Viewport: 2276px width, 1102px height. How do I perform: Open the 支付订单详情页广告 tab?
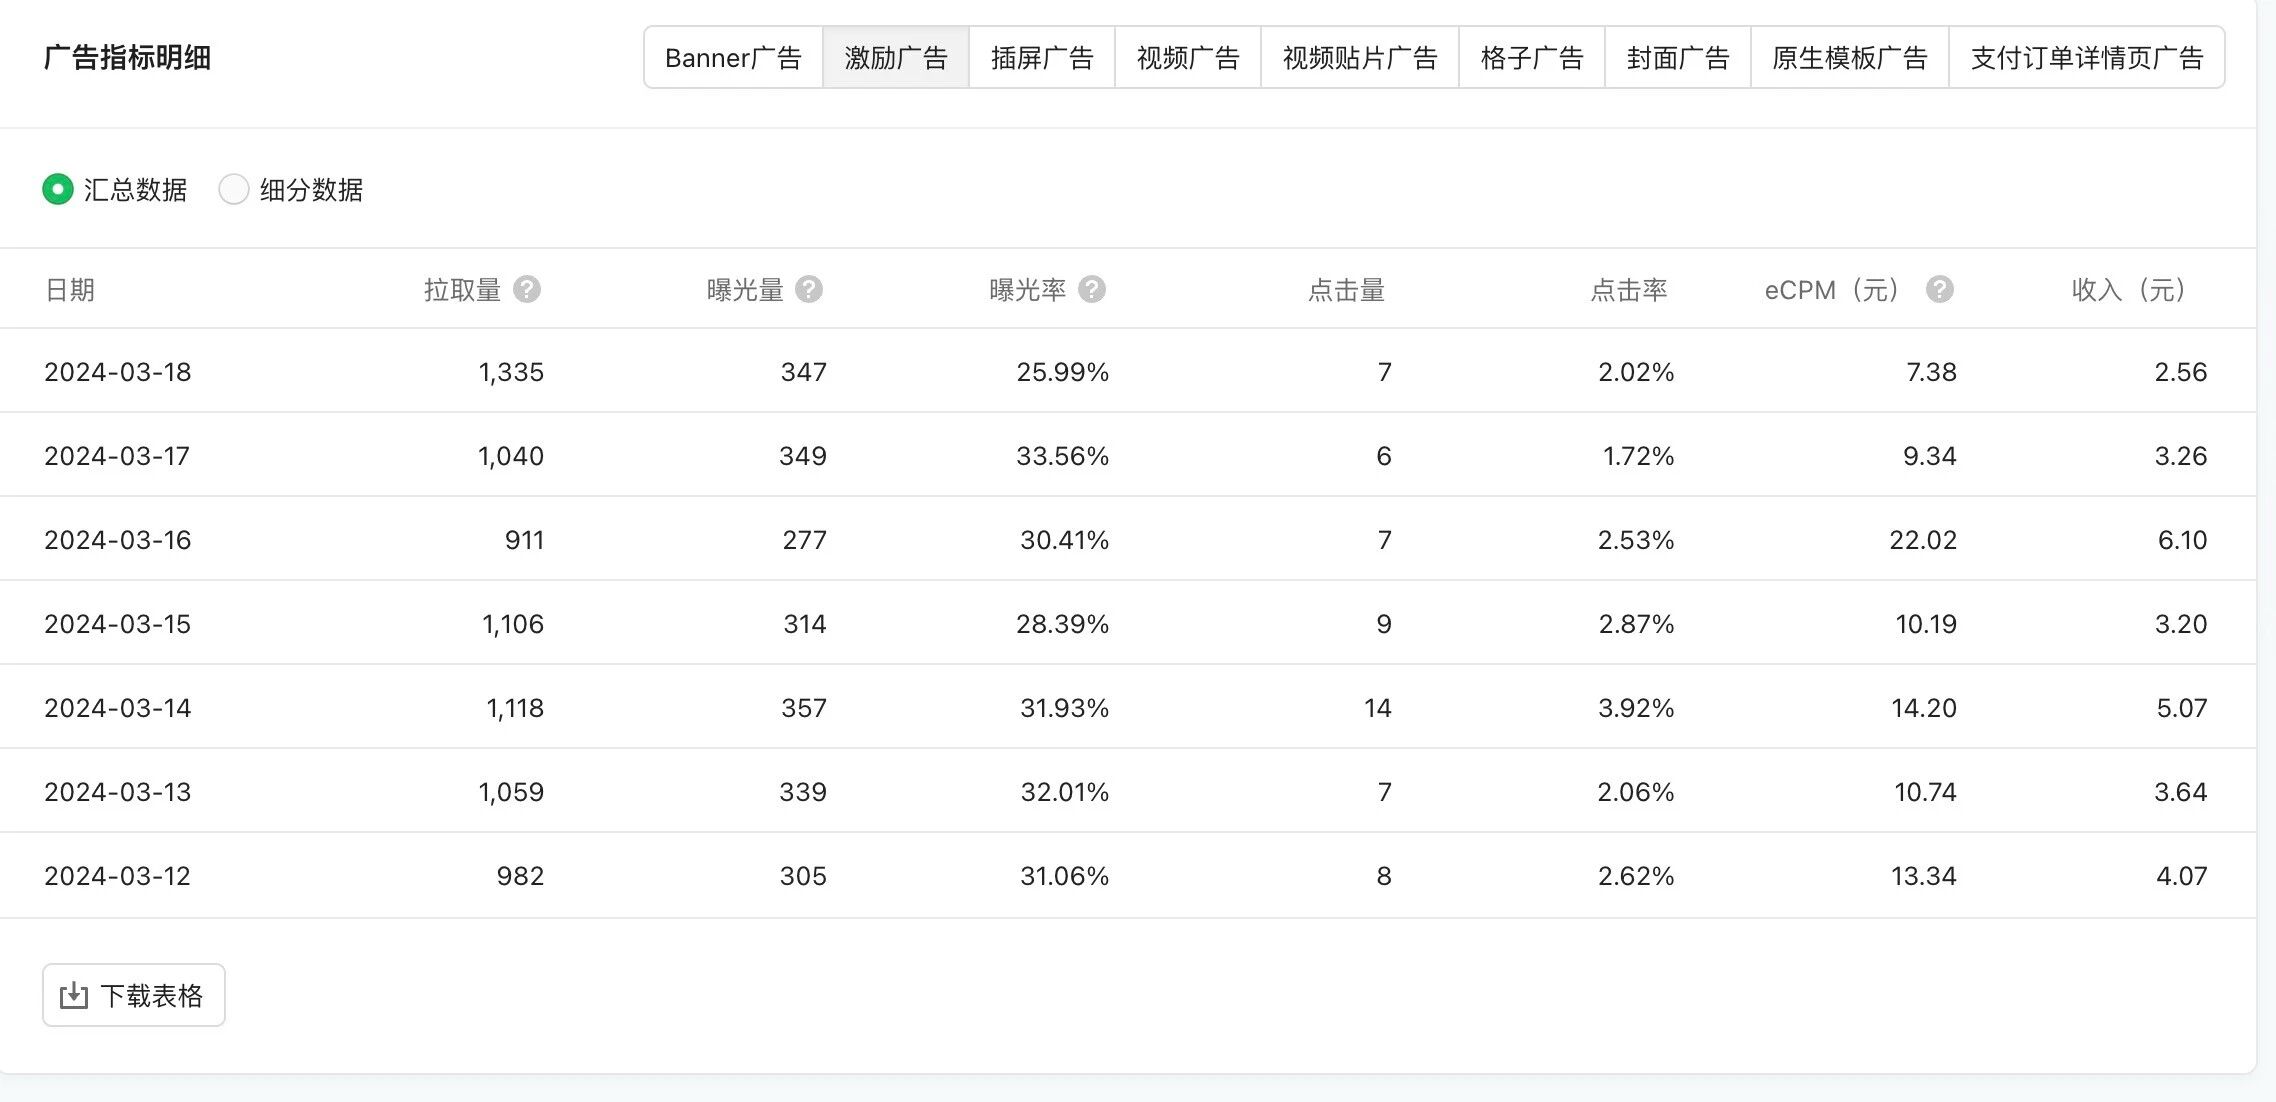click(2086, 58)
